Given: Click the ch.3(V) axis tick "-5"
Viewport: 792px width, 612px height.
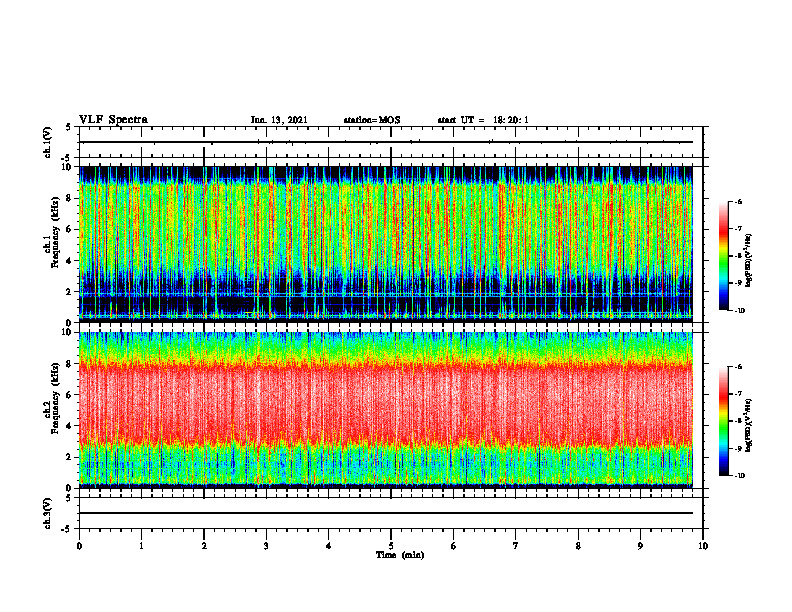Looking at the screenshot, I should [67, 529].
